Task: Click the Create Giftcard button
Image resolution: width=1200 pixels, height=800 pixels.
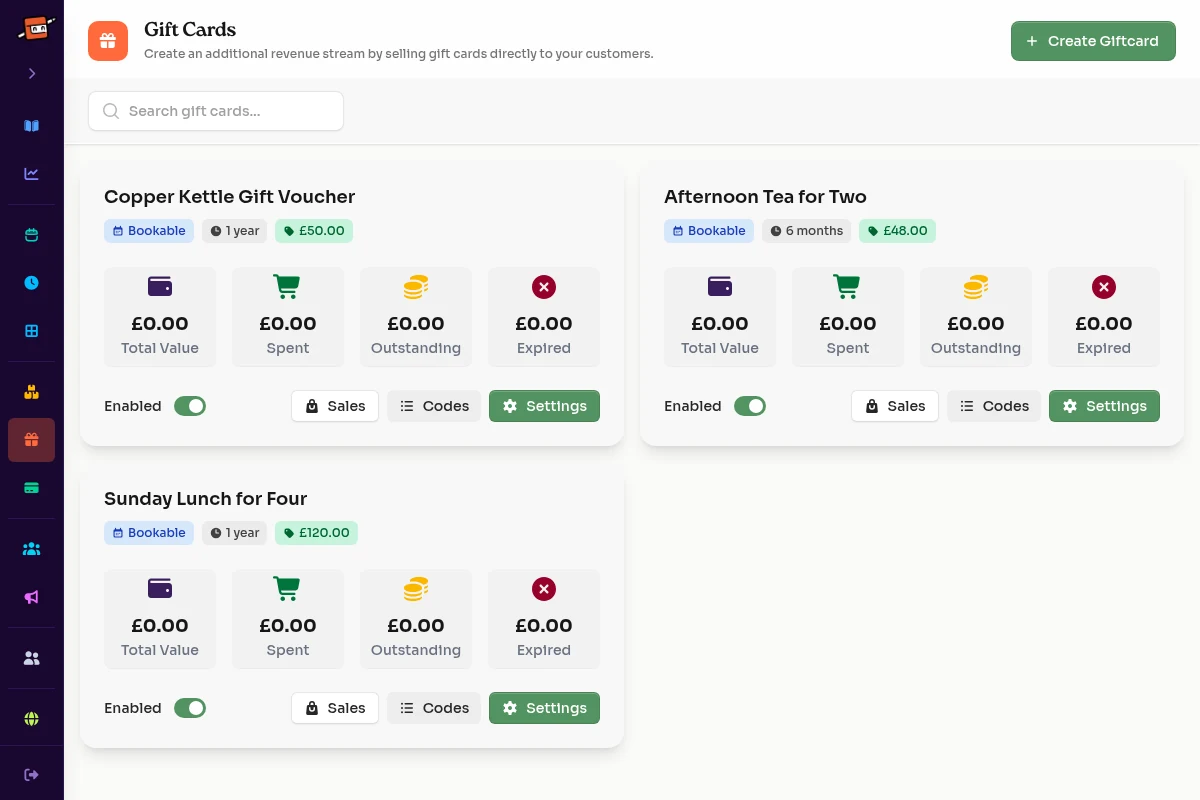Action: tap(1093, 41)
